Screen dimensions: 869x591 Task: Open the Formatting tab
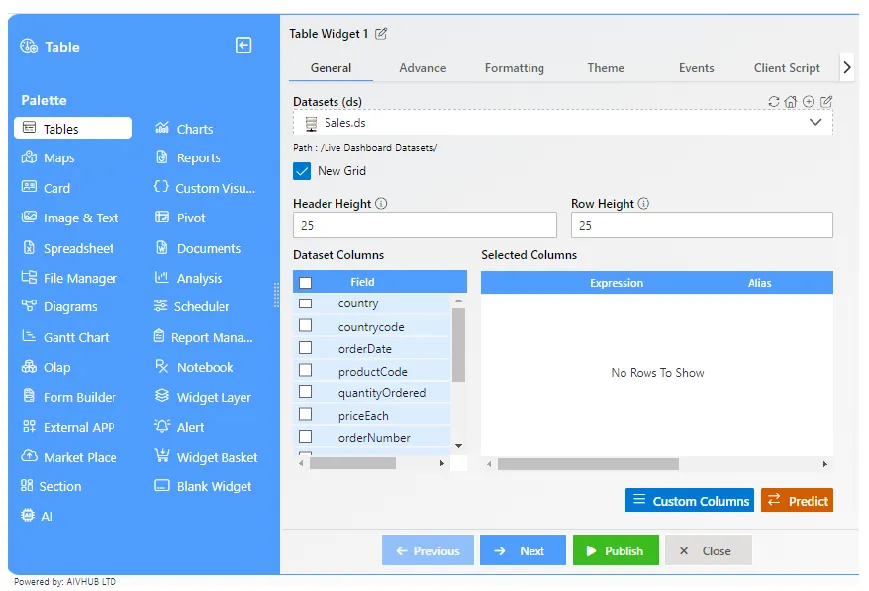[x=514, y=68]
